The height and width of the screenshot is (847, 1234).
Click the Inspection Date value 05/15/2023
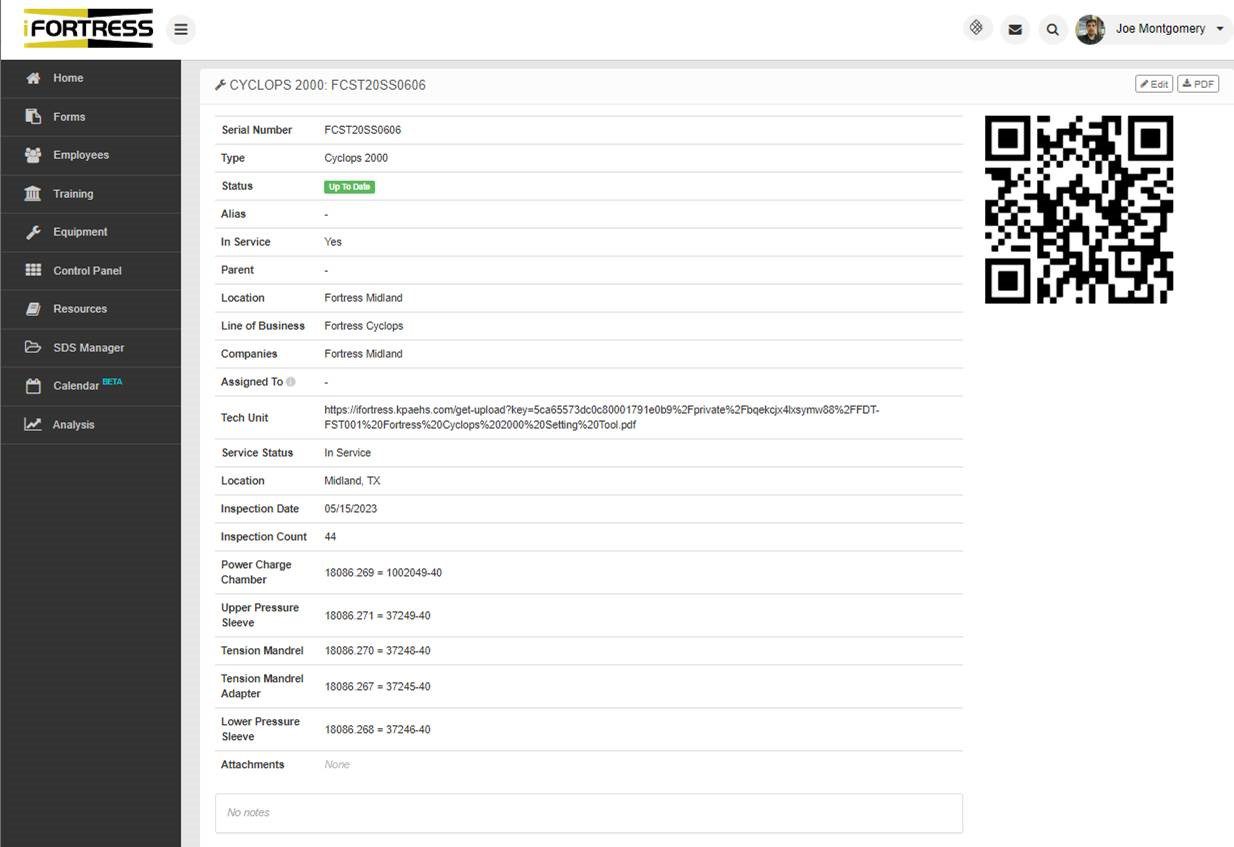[350, 509]
